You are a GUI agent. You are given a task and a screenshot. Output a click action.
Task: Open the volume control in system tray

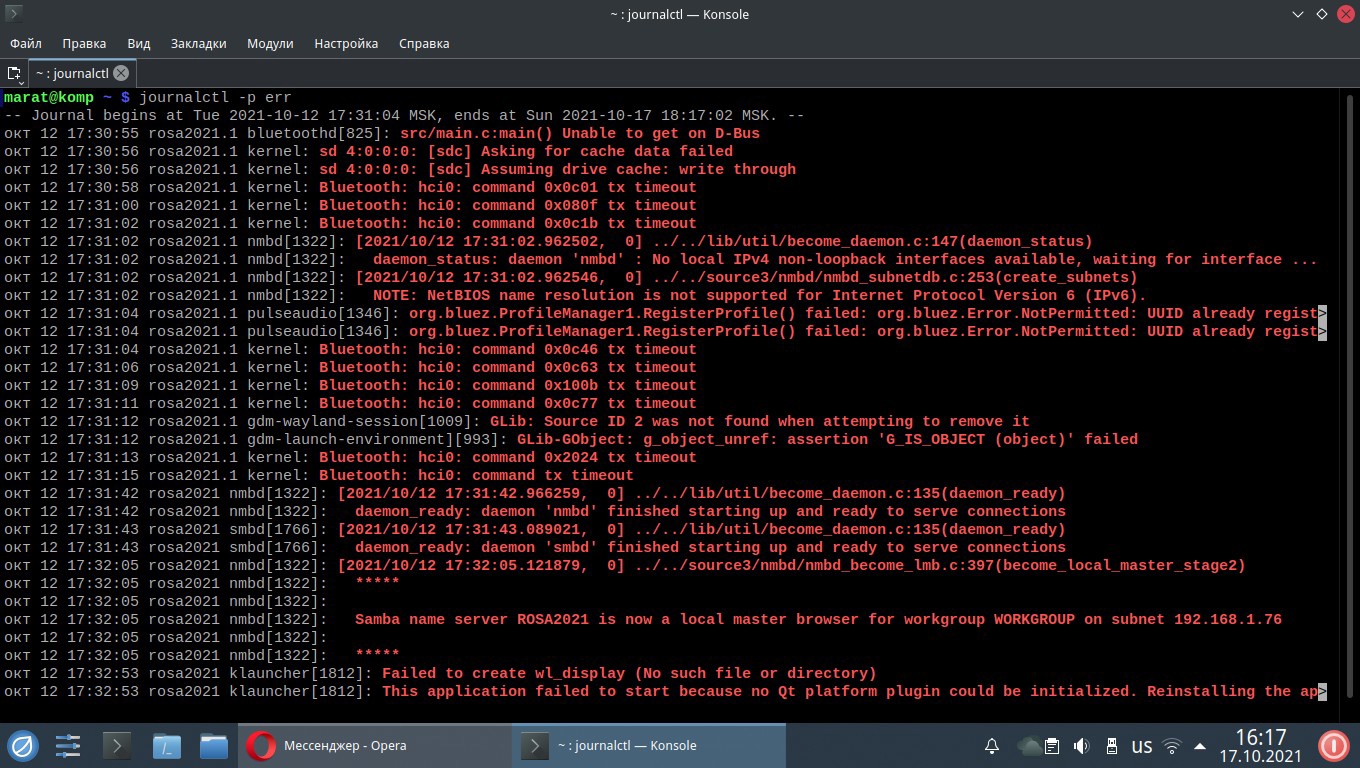click(x=1081, y=746)
